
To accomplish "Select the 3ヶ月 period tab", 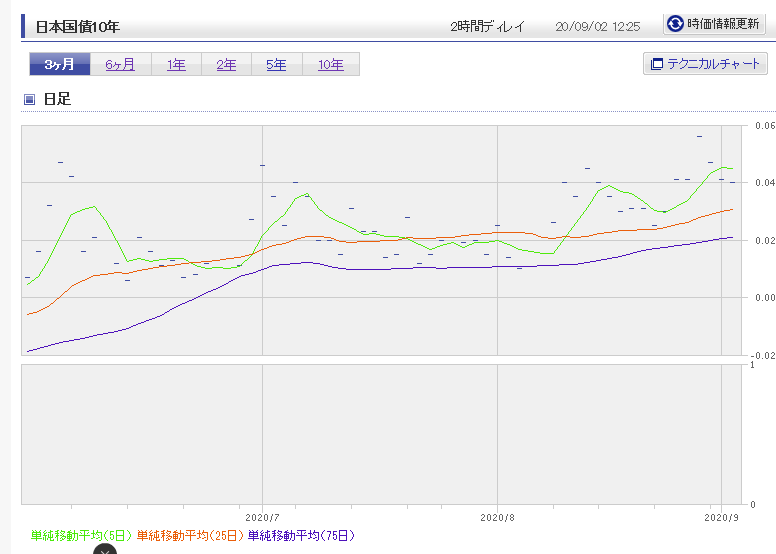I will coord(60,64).
